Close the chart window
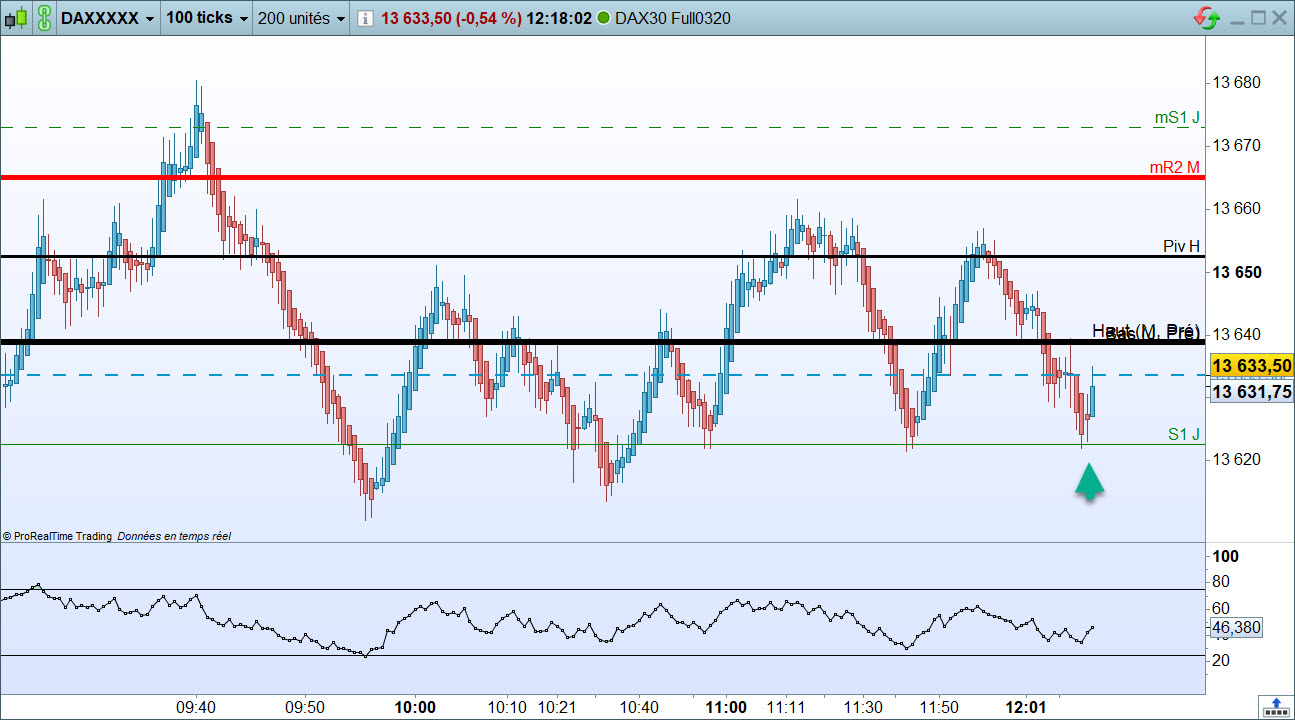 (x=1279, y=18)
